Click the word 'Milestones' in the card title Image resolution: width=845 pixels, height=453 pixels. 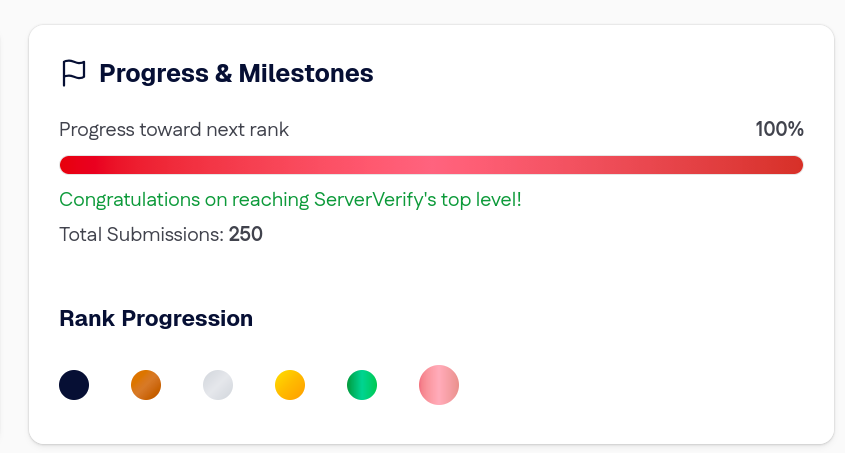point(306,73)
